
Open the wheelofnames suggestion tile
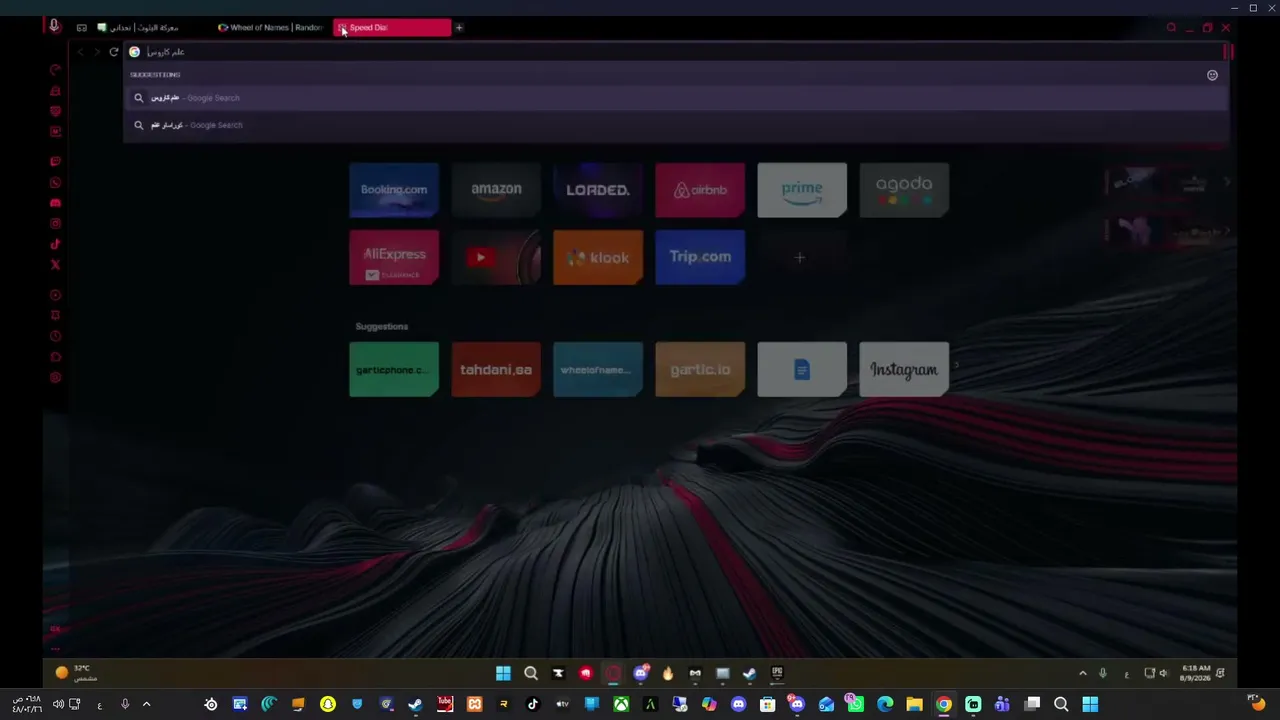pyautogui.click(x=598, y=369)
